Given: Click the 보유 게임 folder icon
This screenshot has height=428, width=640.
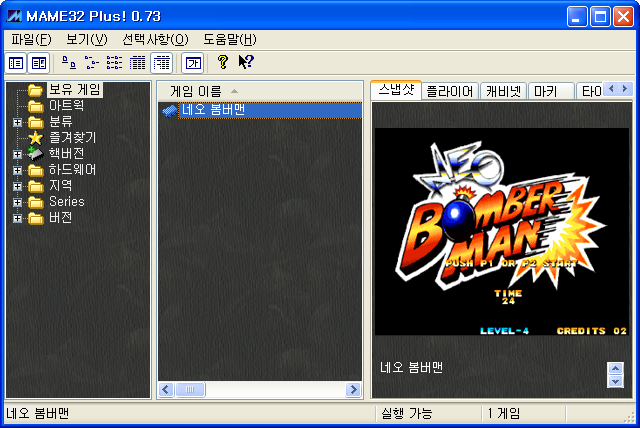Looking at the screenshot, I should click(x=36, y=90).
